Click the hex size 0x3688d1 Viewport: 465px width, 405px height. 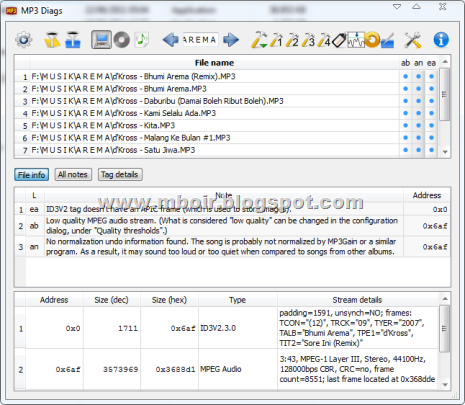point(175,369)
